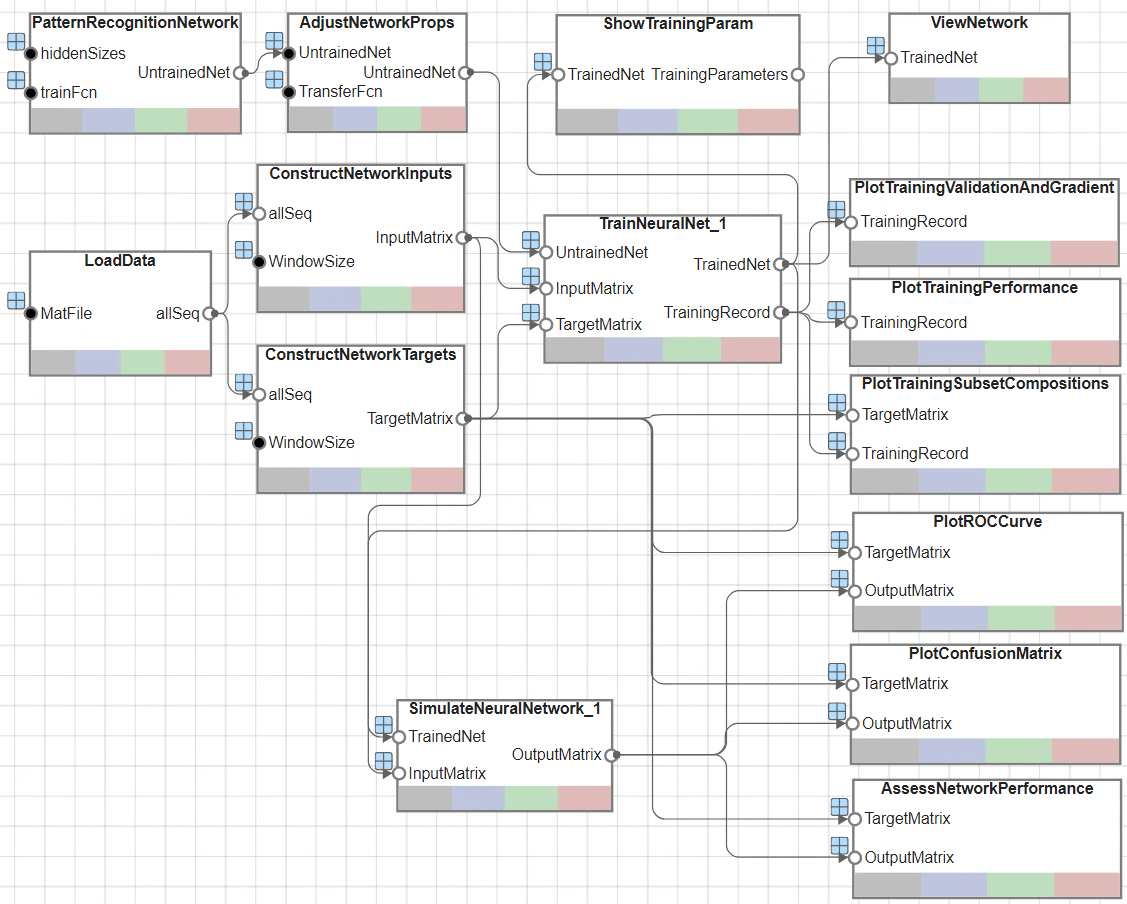Click grid icon by ConstructNetworkTargets WindowSize
The image size is (1127, 904).
click(243, 431)
